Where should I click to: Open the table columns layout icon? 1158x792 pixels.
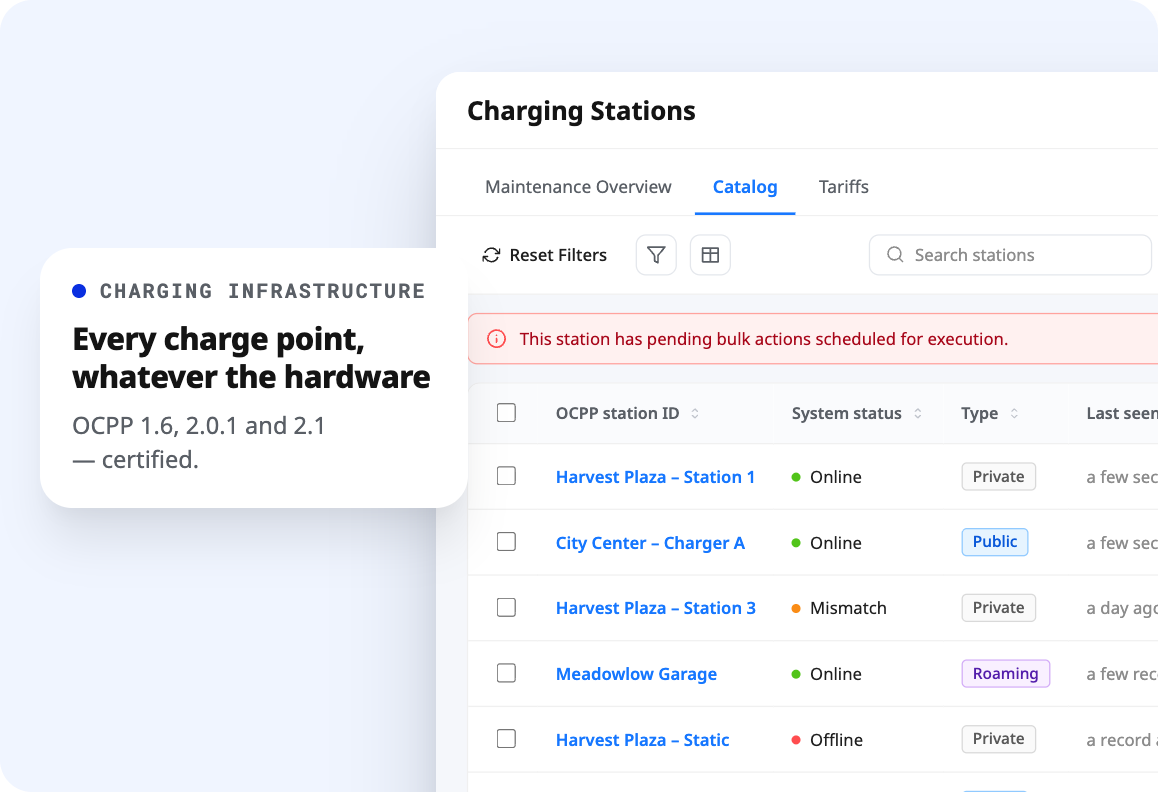[x=710, y=255]
